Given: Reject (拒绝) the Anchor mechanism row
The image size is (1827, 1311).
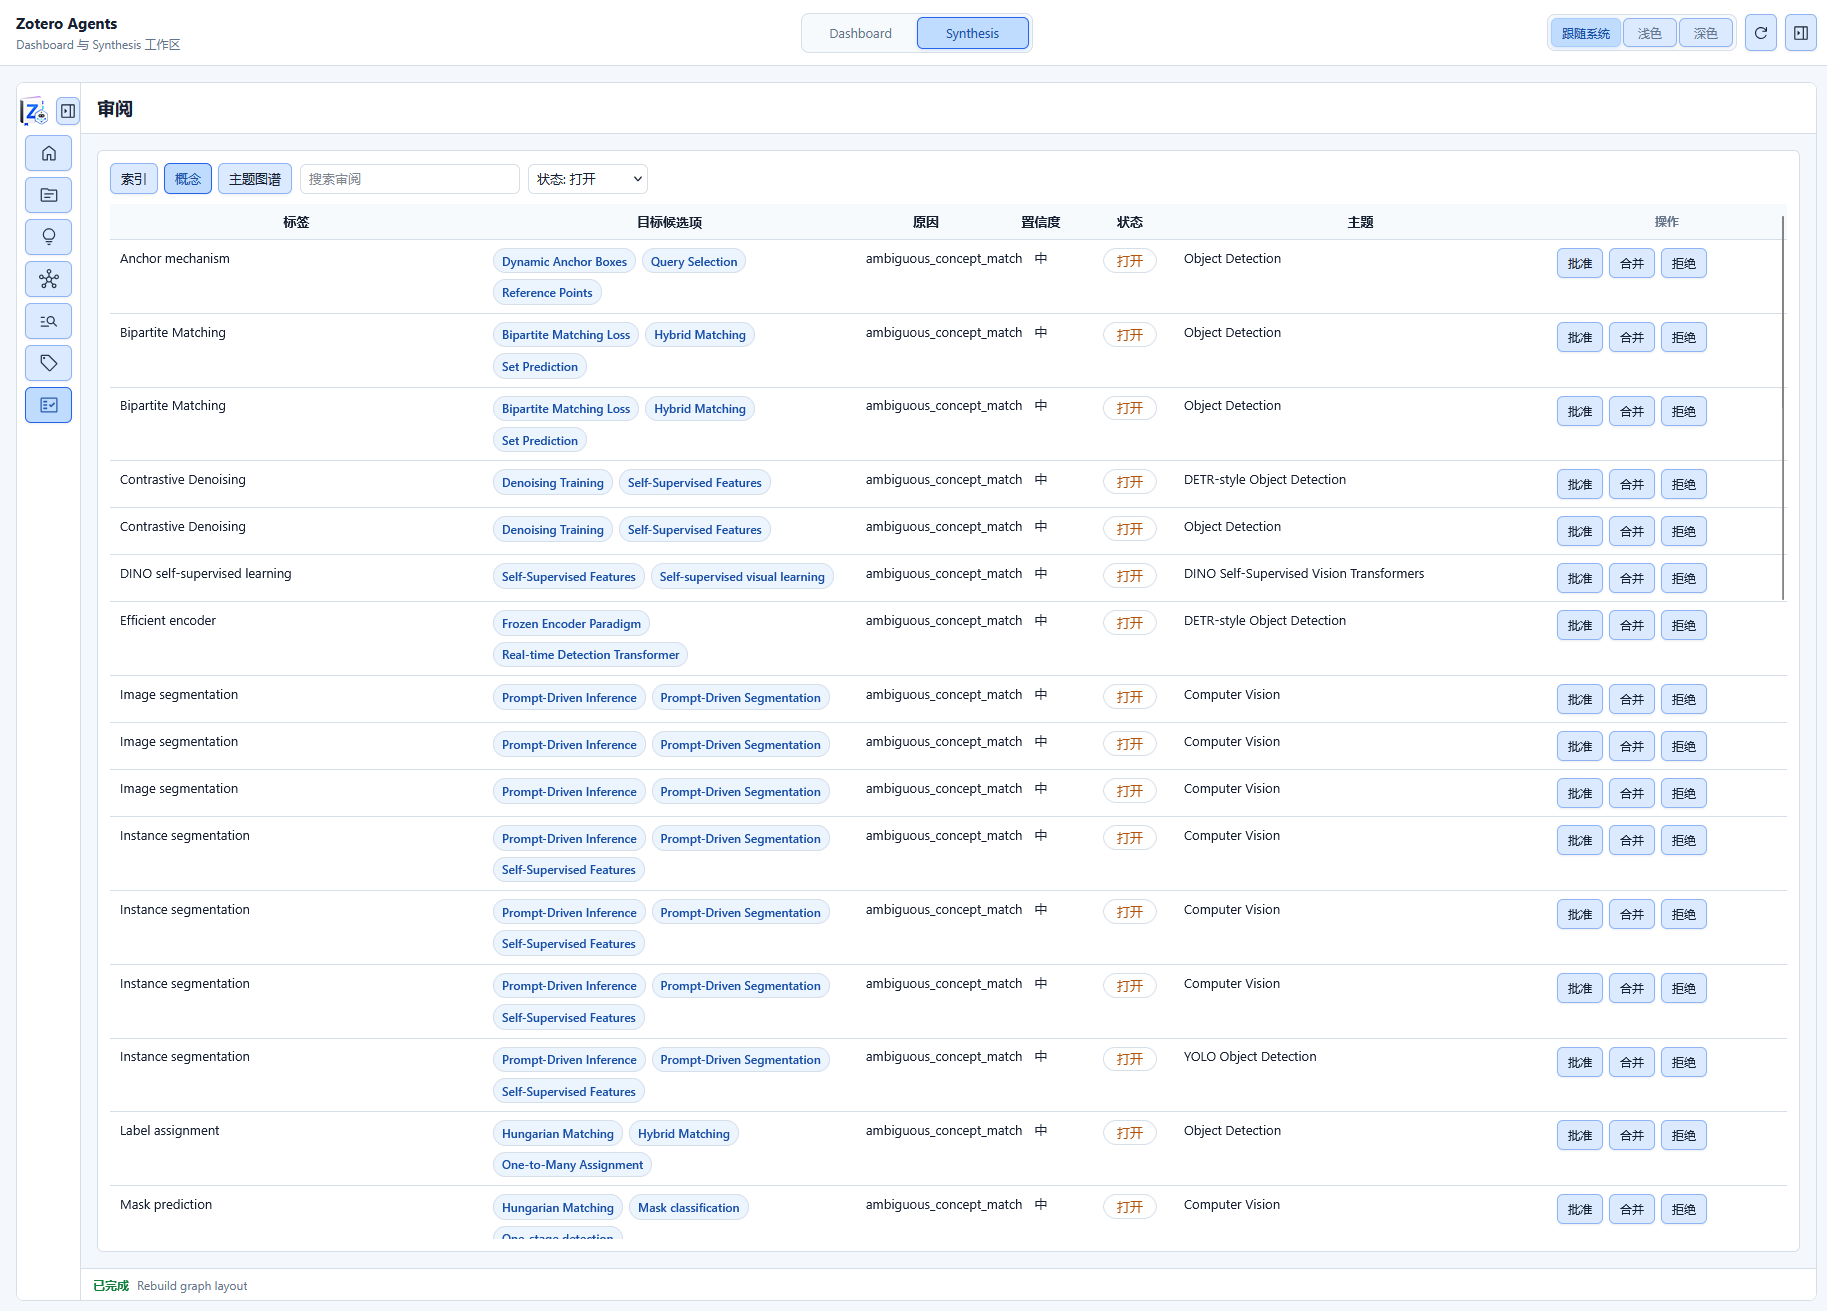Looking at the screenshot, I should [1684, 263].
